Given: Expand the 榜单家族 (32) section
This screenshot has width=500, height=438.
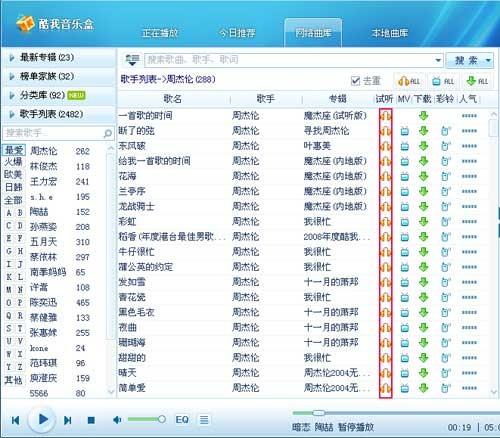Looking at the screenshot, I should 59,76.
